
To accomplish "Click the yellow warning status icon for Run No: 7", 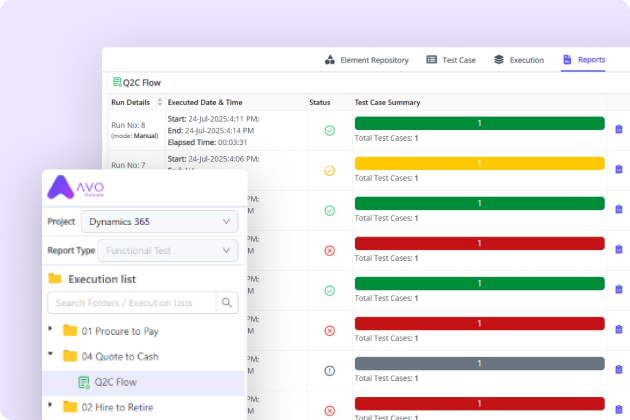I will (329, 171).
